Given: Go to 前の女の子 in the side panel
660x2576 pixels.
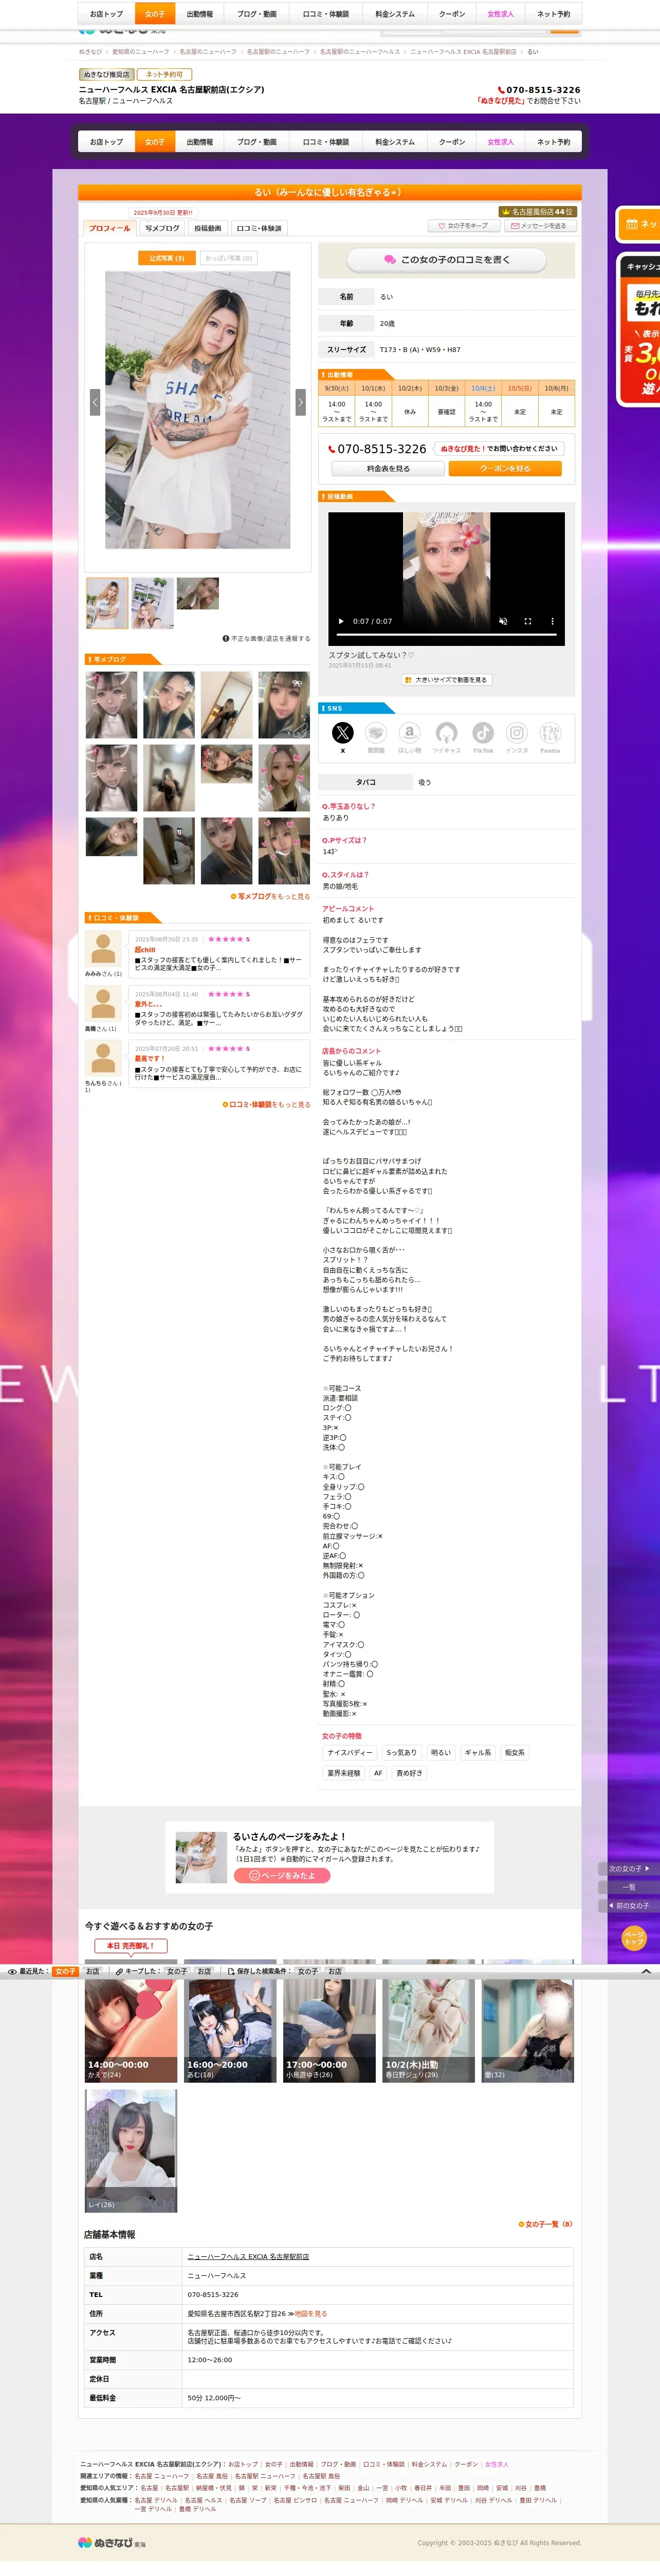Looking at the screenshot, I should coord(630,1906).
